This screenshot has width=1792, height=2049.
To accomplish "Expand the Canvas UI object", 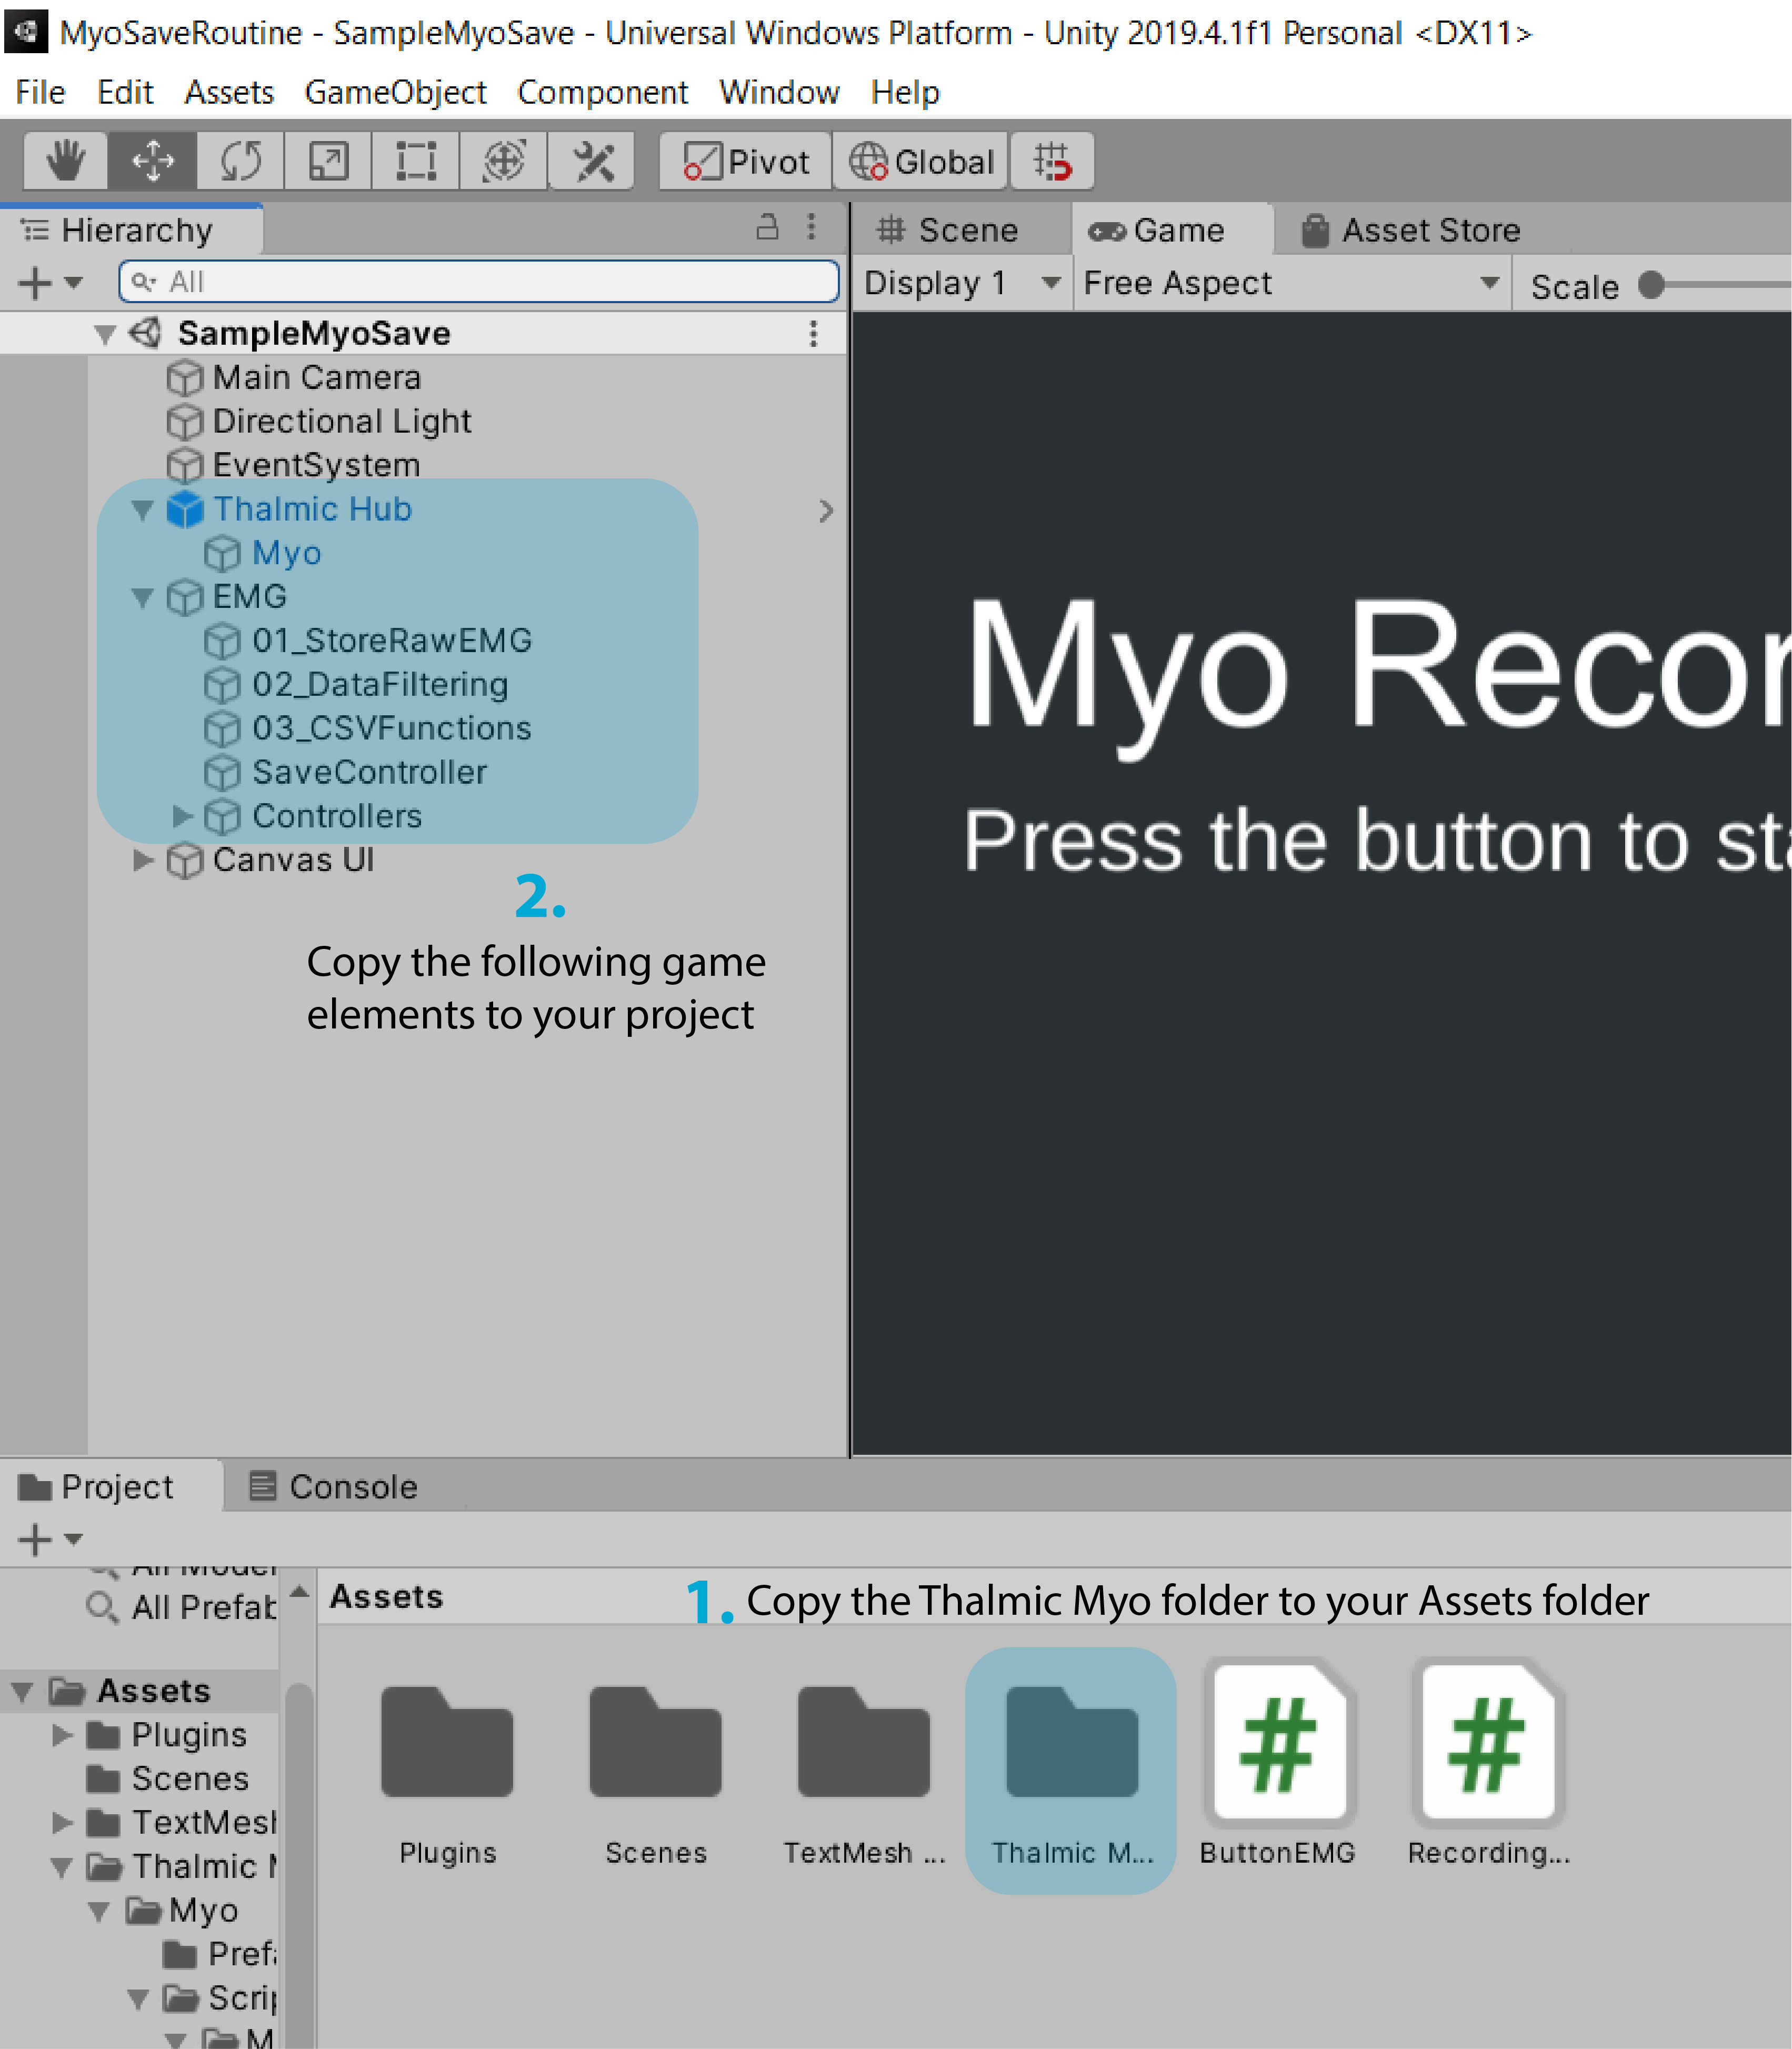I will pos(143,860).
